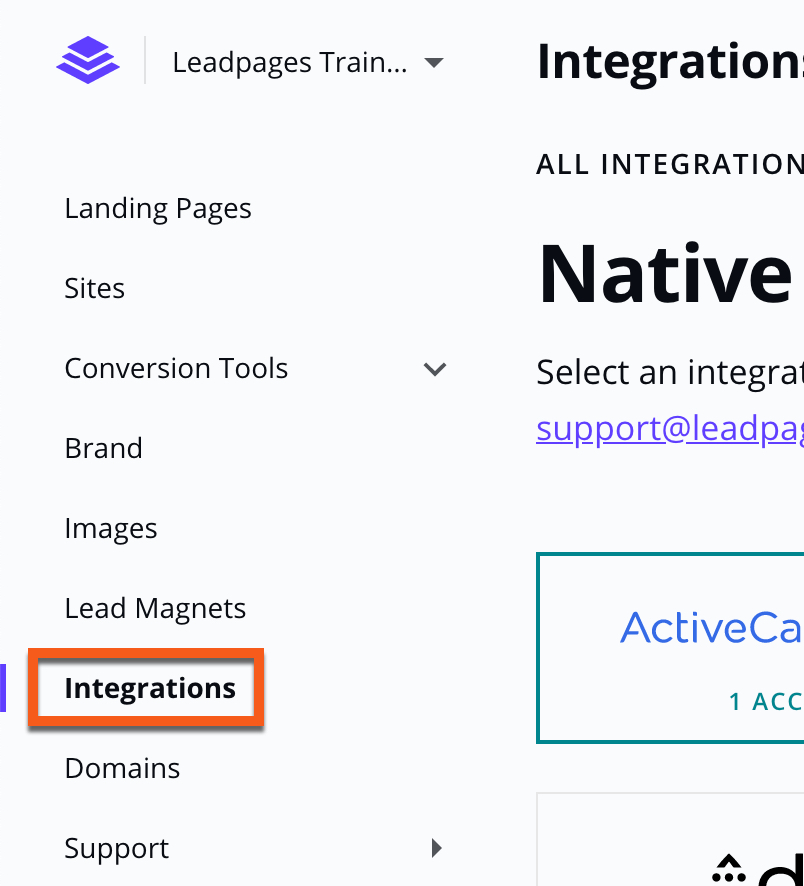Click the Leadpages logo icon
Viewport: 804px width, 886px height.
88,60
